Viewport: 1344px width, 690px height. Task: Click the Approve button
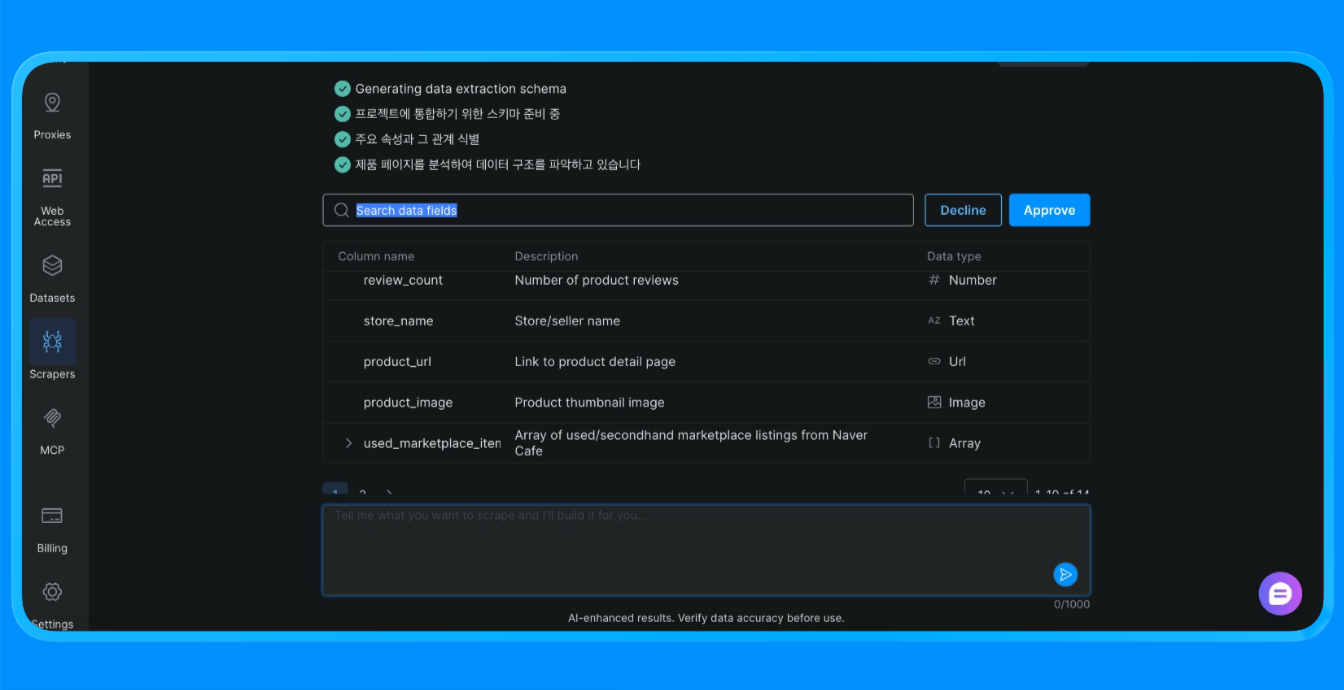pos(1049,210)
